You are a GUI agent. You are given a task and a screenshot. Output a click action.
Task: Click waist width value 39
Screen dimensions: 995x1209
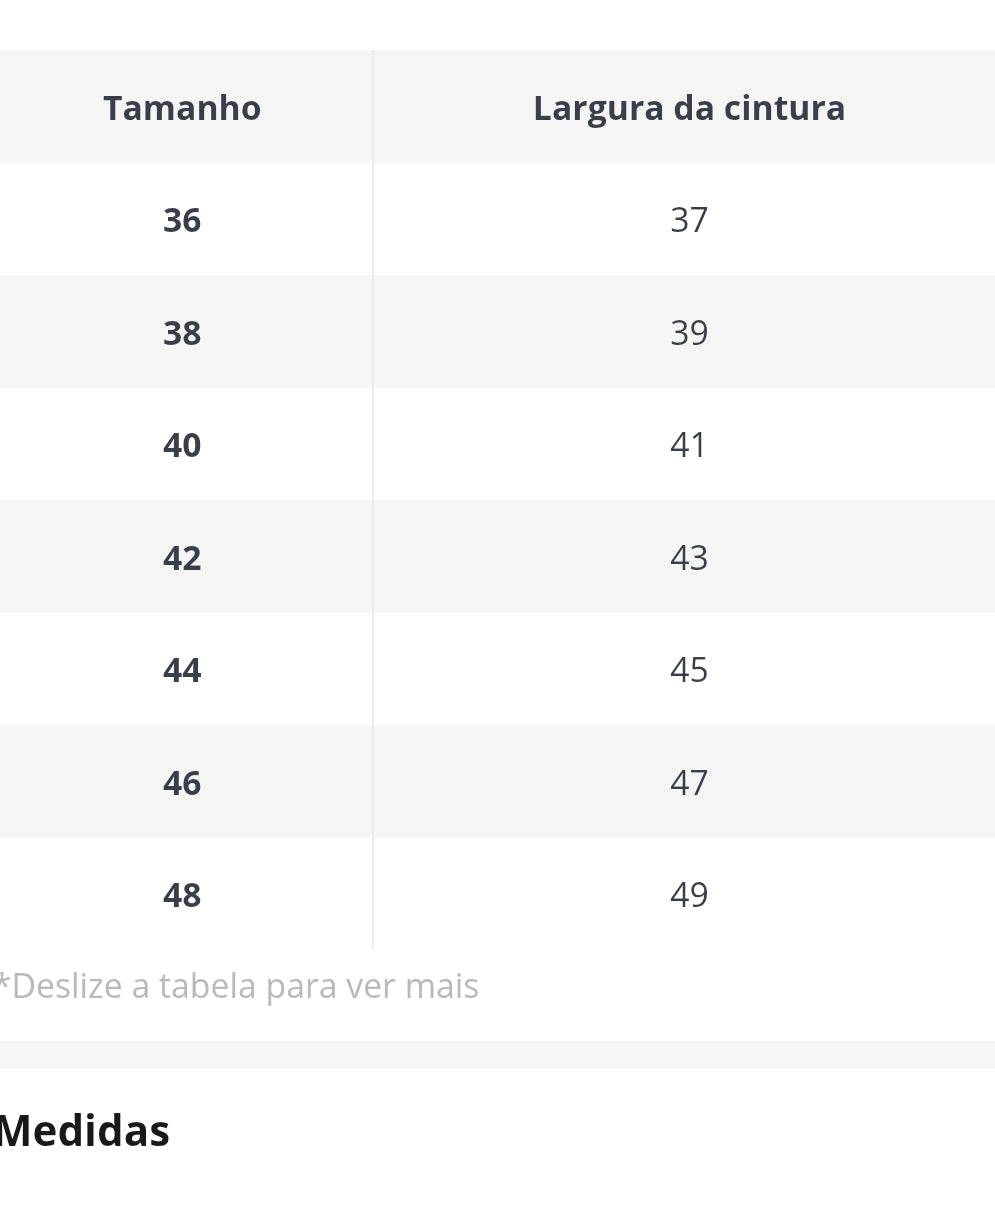coord(689,332)
